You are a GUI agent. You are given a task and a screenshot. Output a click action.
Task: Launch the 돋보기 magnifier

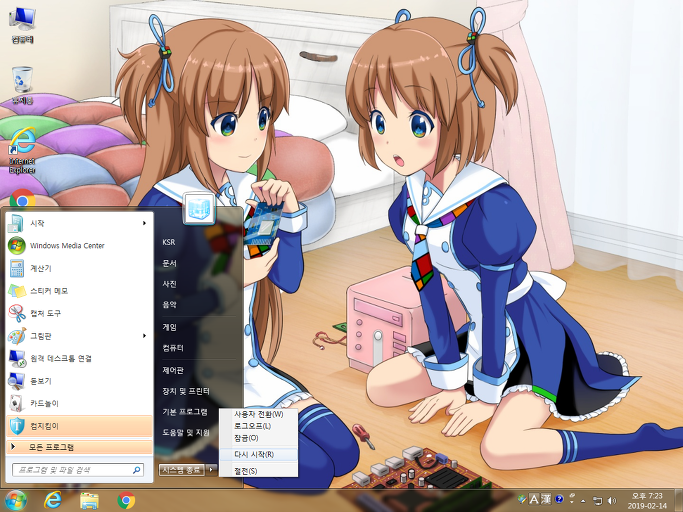point(79,381)
